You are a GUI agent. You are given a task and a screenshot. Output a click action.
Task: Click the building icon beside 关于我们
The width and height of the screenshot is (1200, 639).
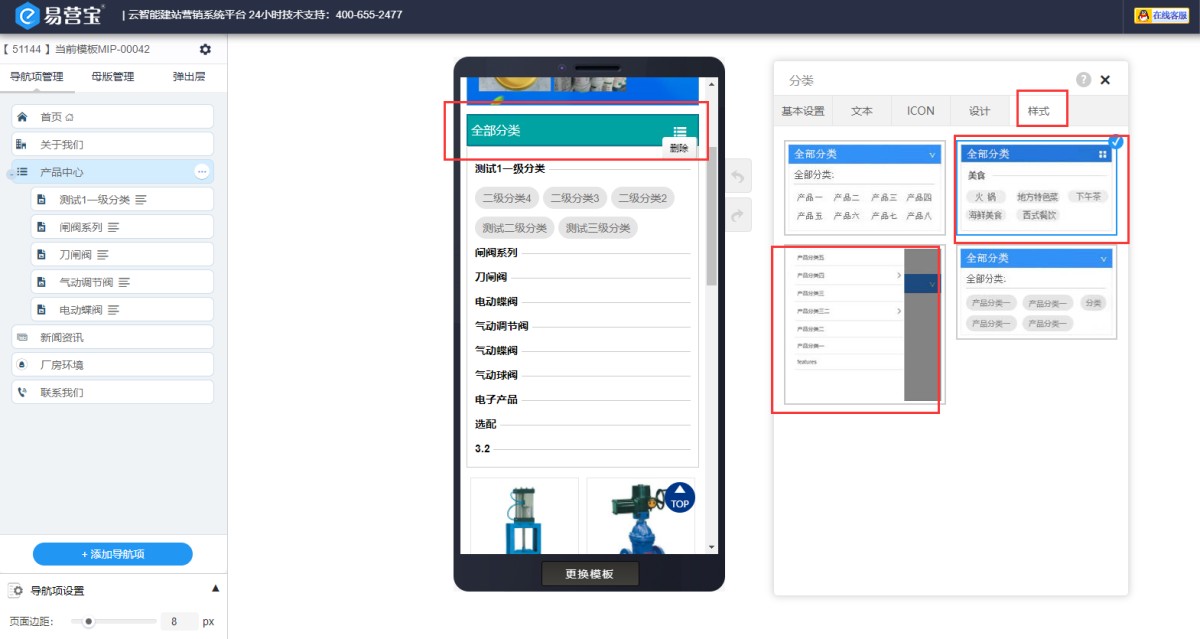pyautogui.click(x=22, y=145)
